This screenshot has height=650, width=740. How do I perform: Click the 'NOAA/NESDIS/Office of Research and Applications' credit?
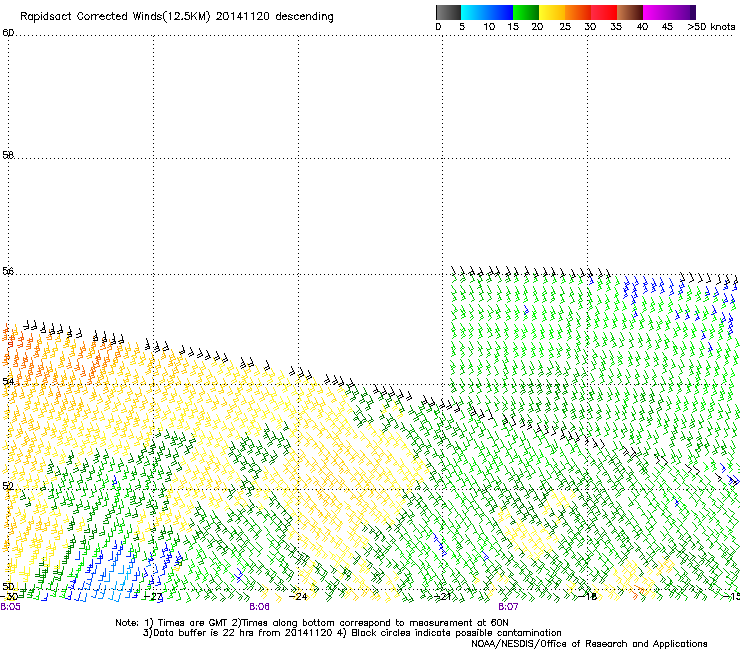click(x=589, y=644)
